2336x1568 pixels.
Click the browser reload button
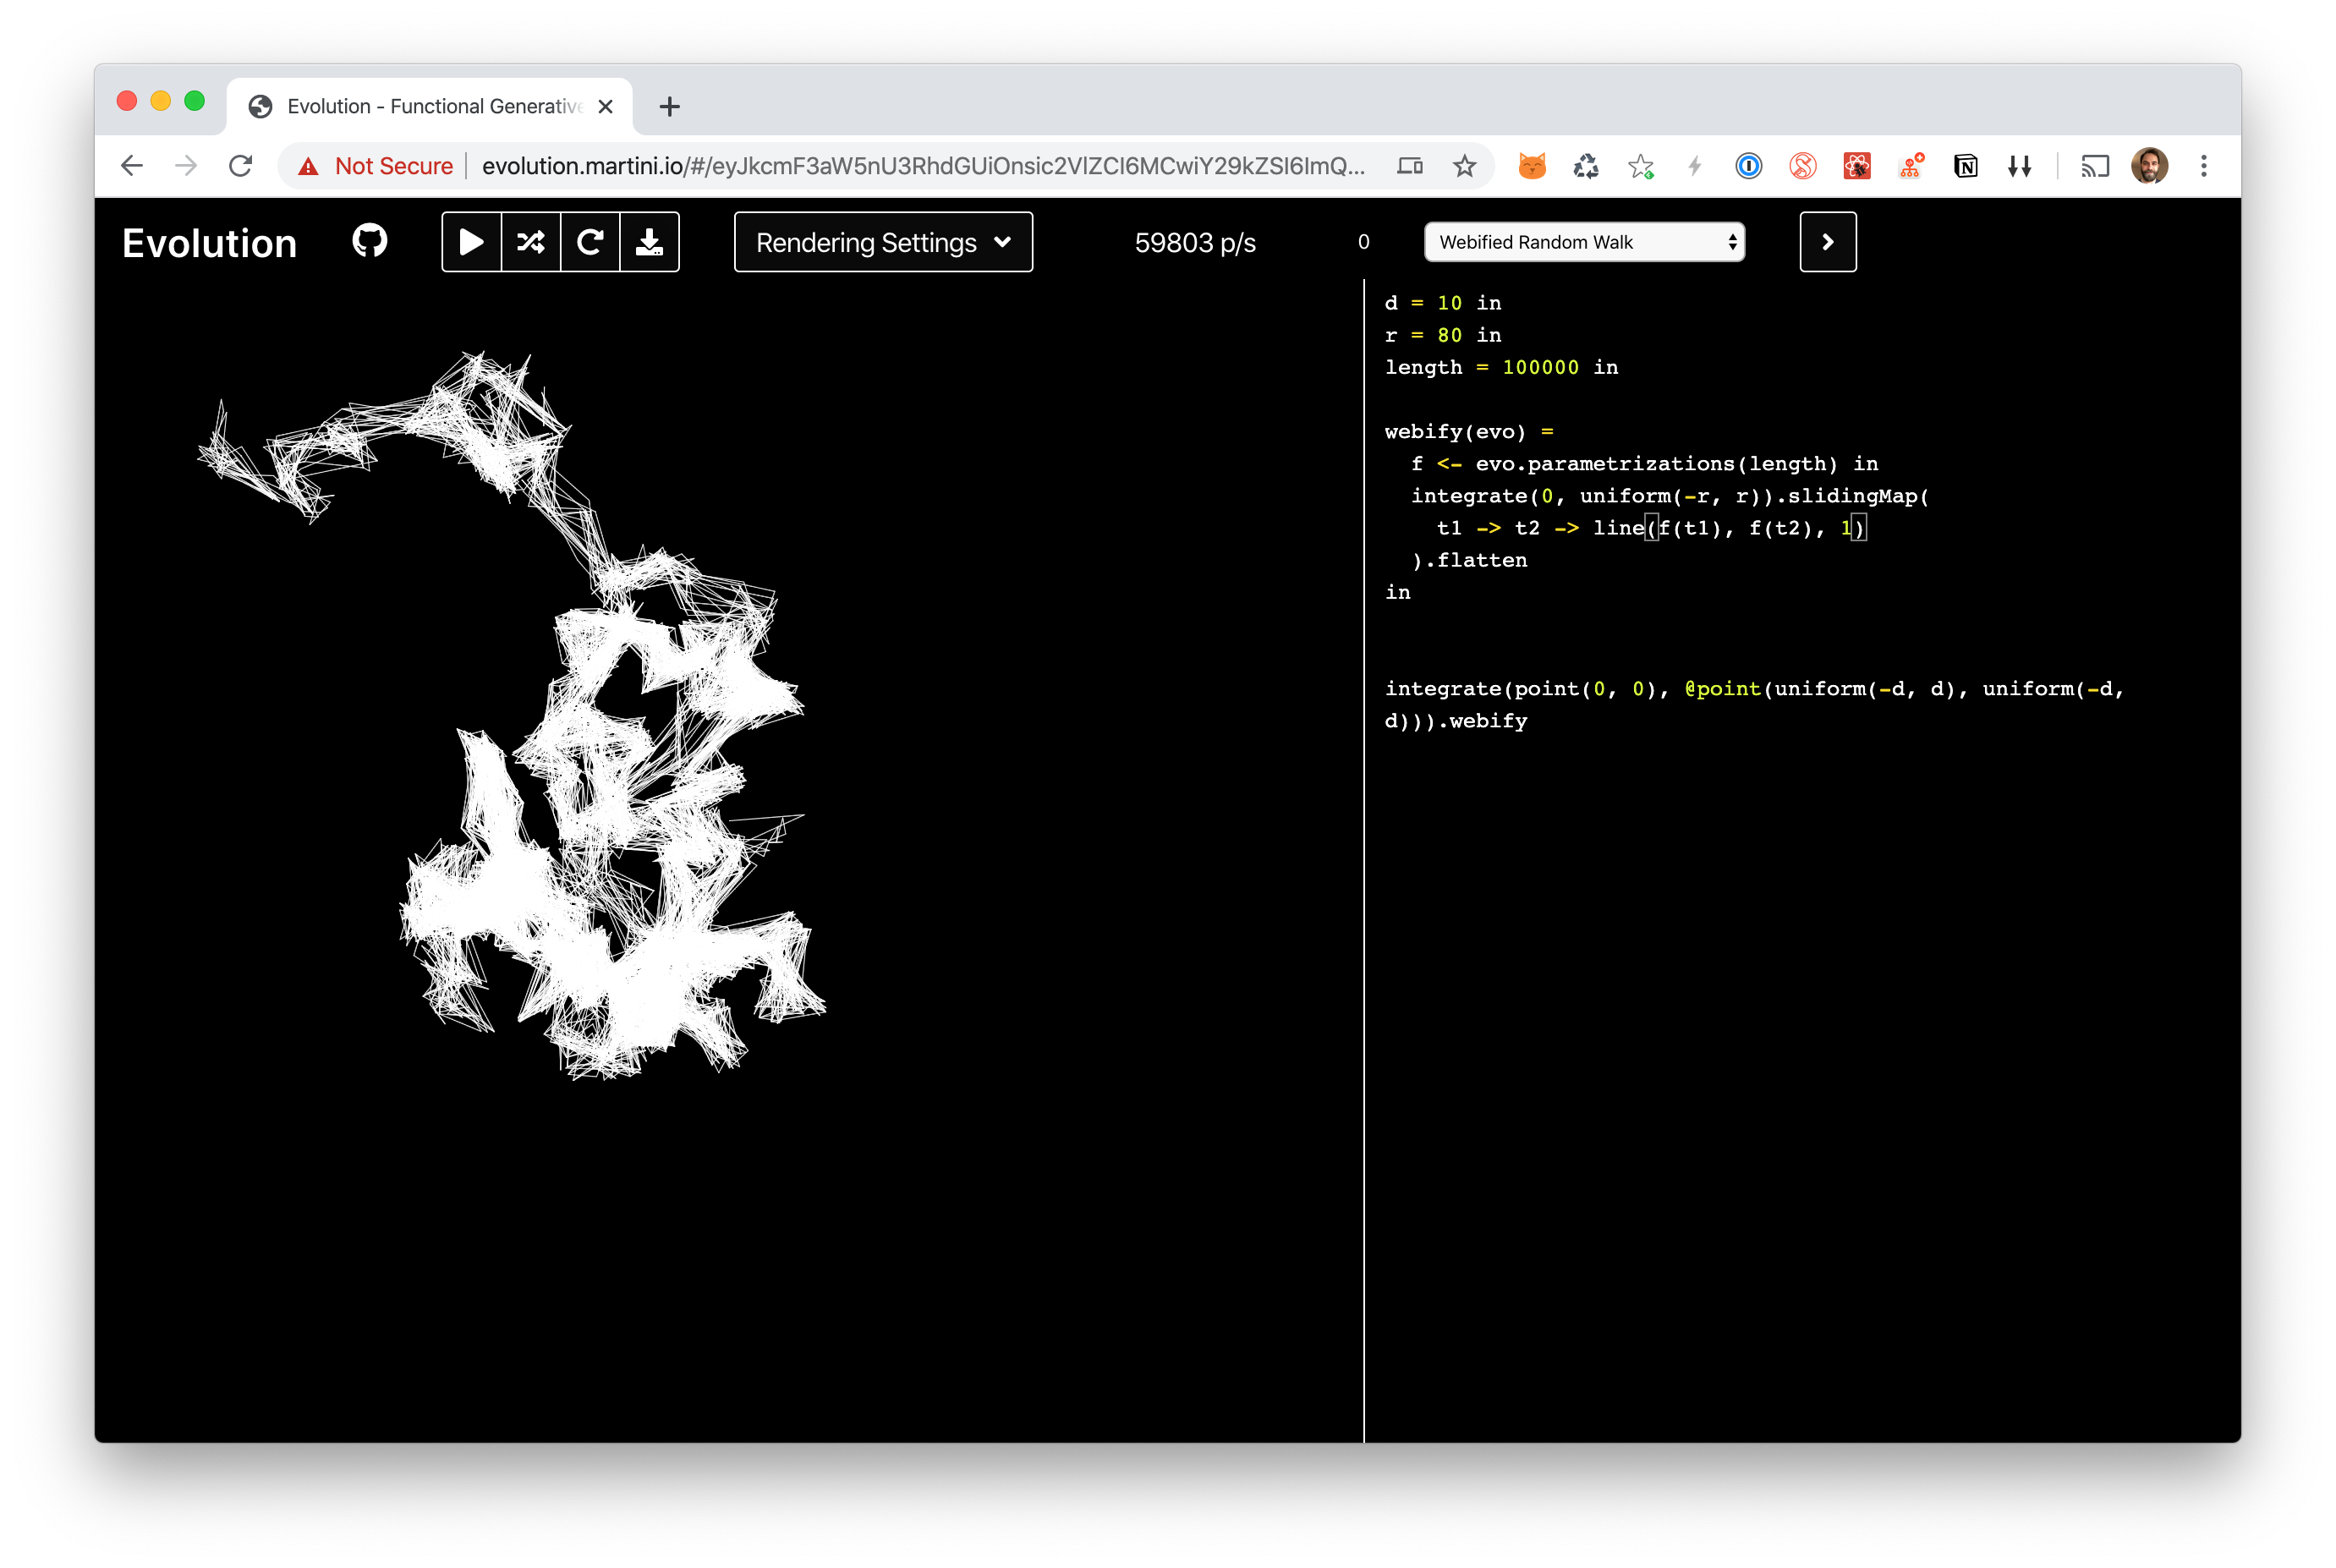click(x=240, y=166)
